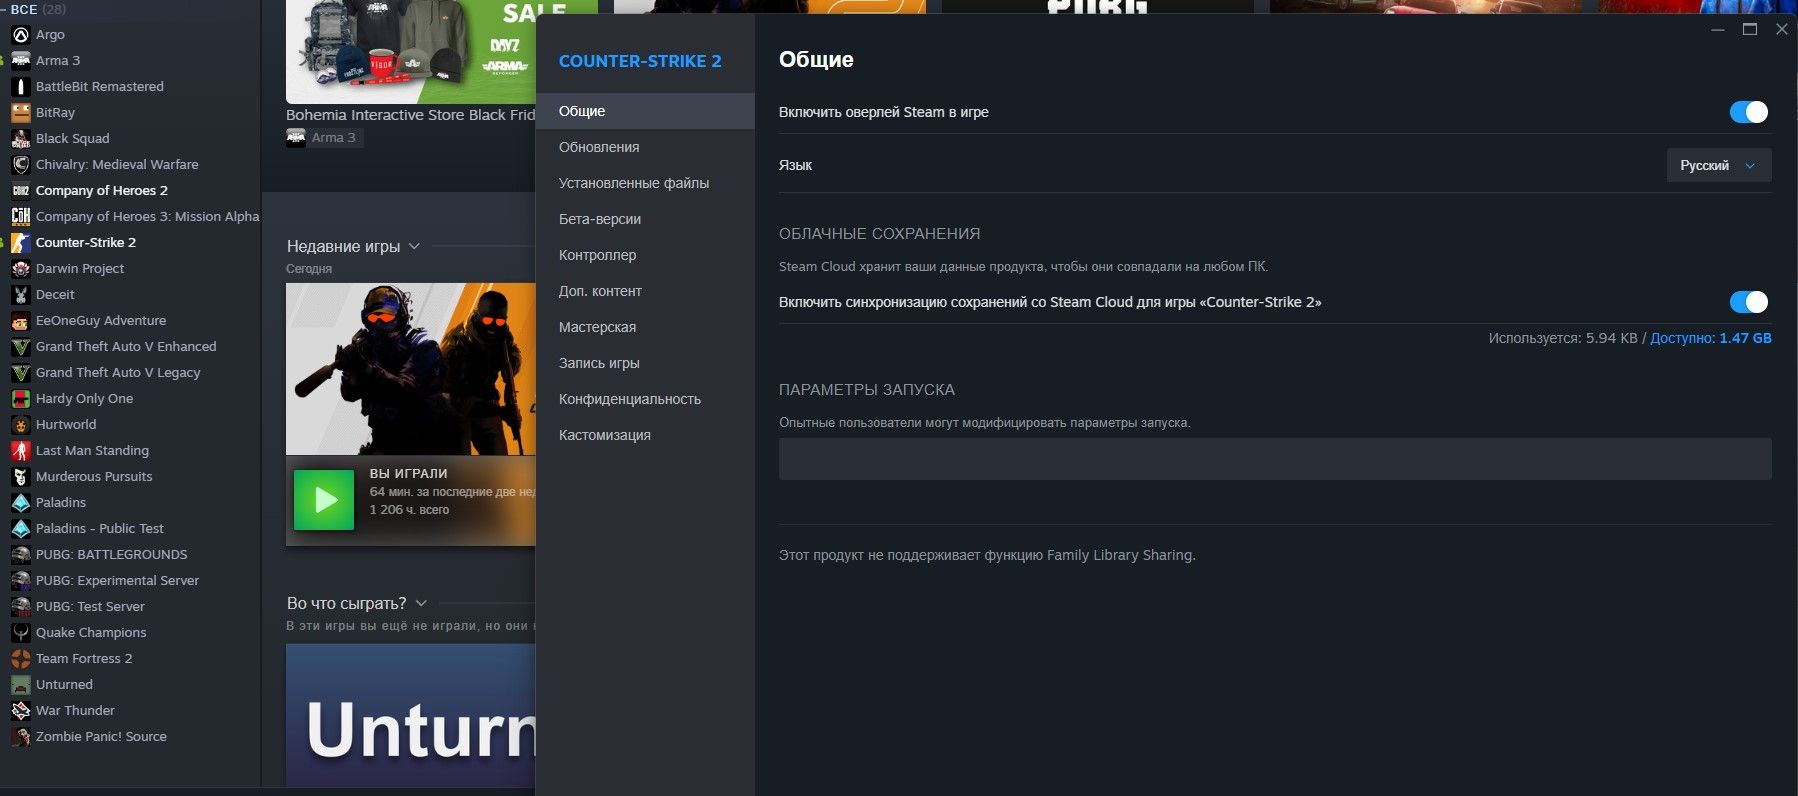Click the Team Fortress 2 icon
This screenshot has height=796, width=1798.
coord(20,659)
